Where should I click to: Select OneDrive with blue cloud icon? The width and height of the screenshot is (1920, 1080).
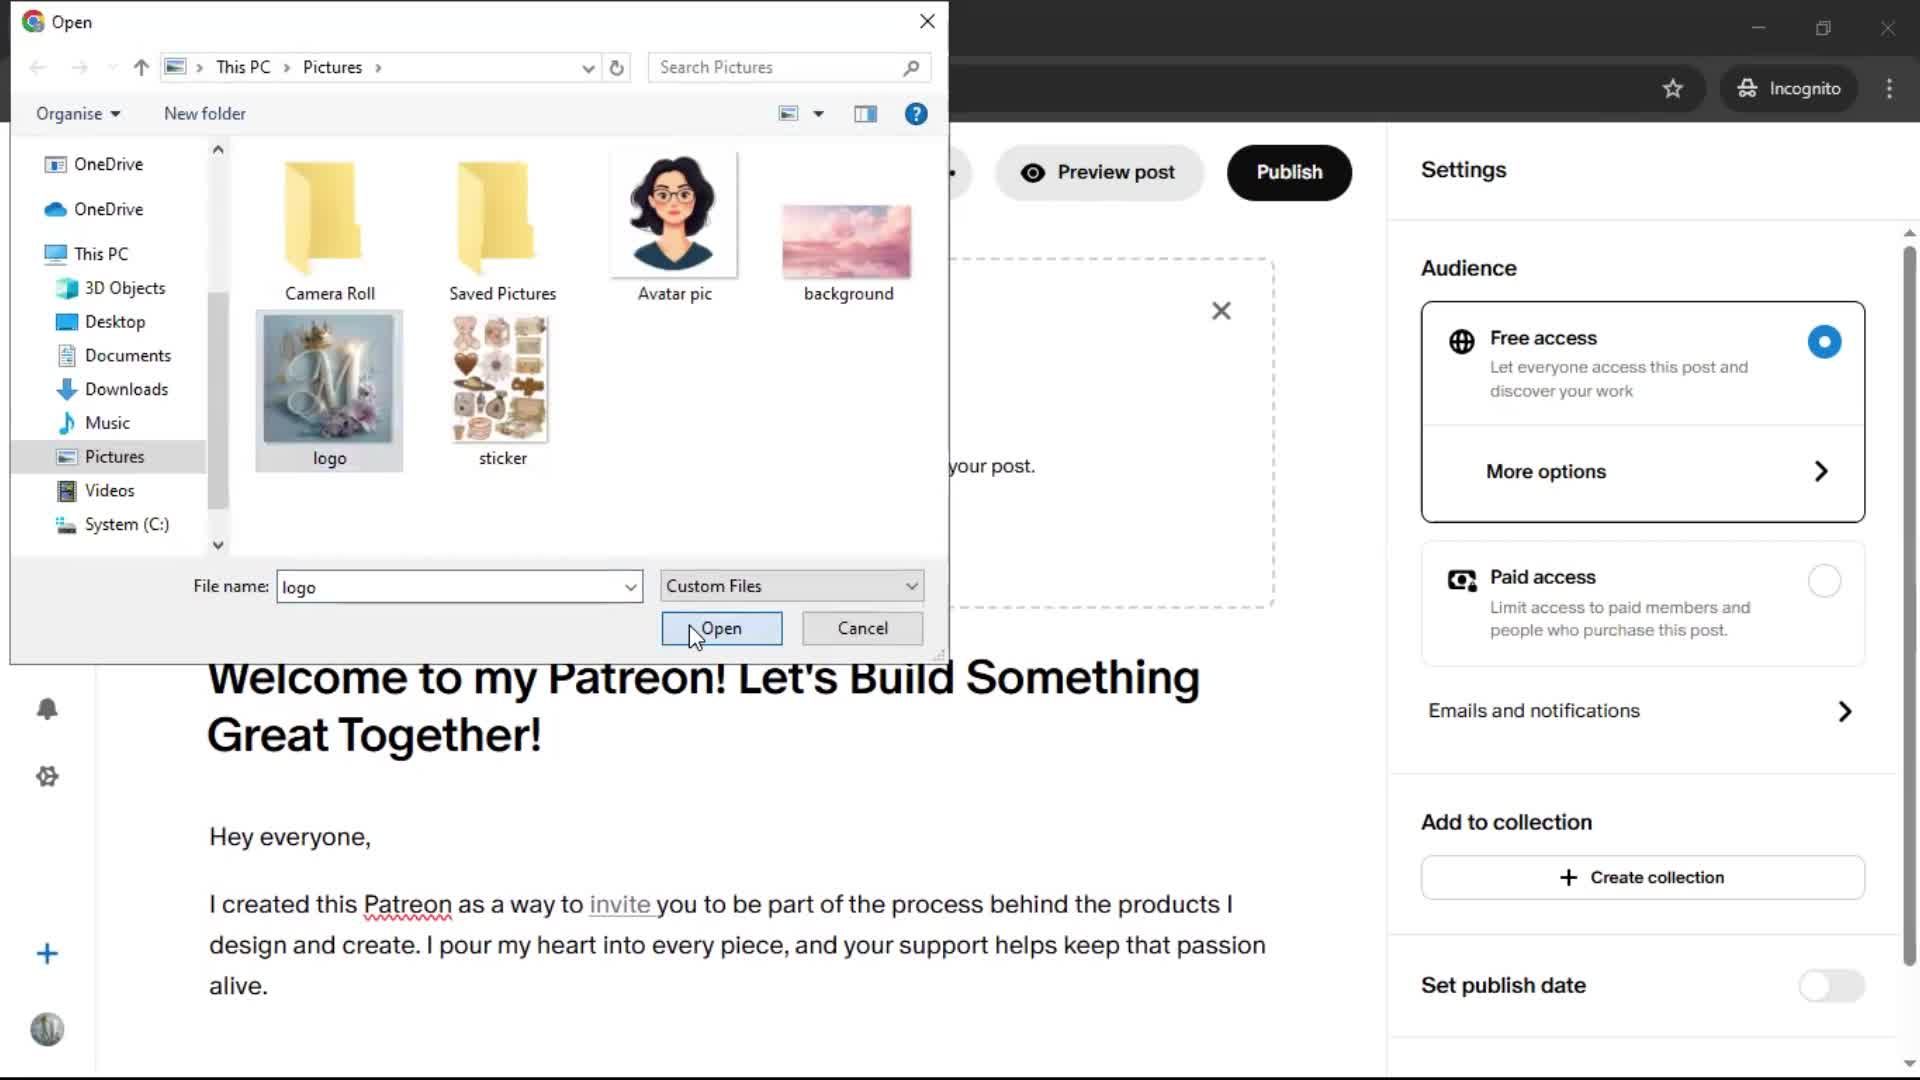pos(94,209)
